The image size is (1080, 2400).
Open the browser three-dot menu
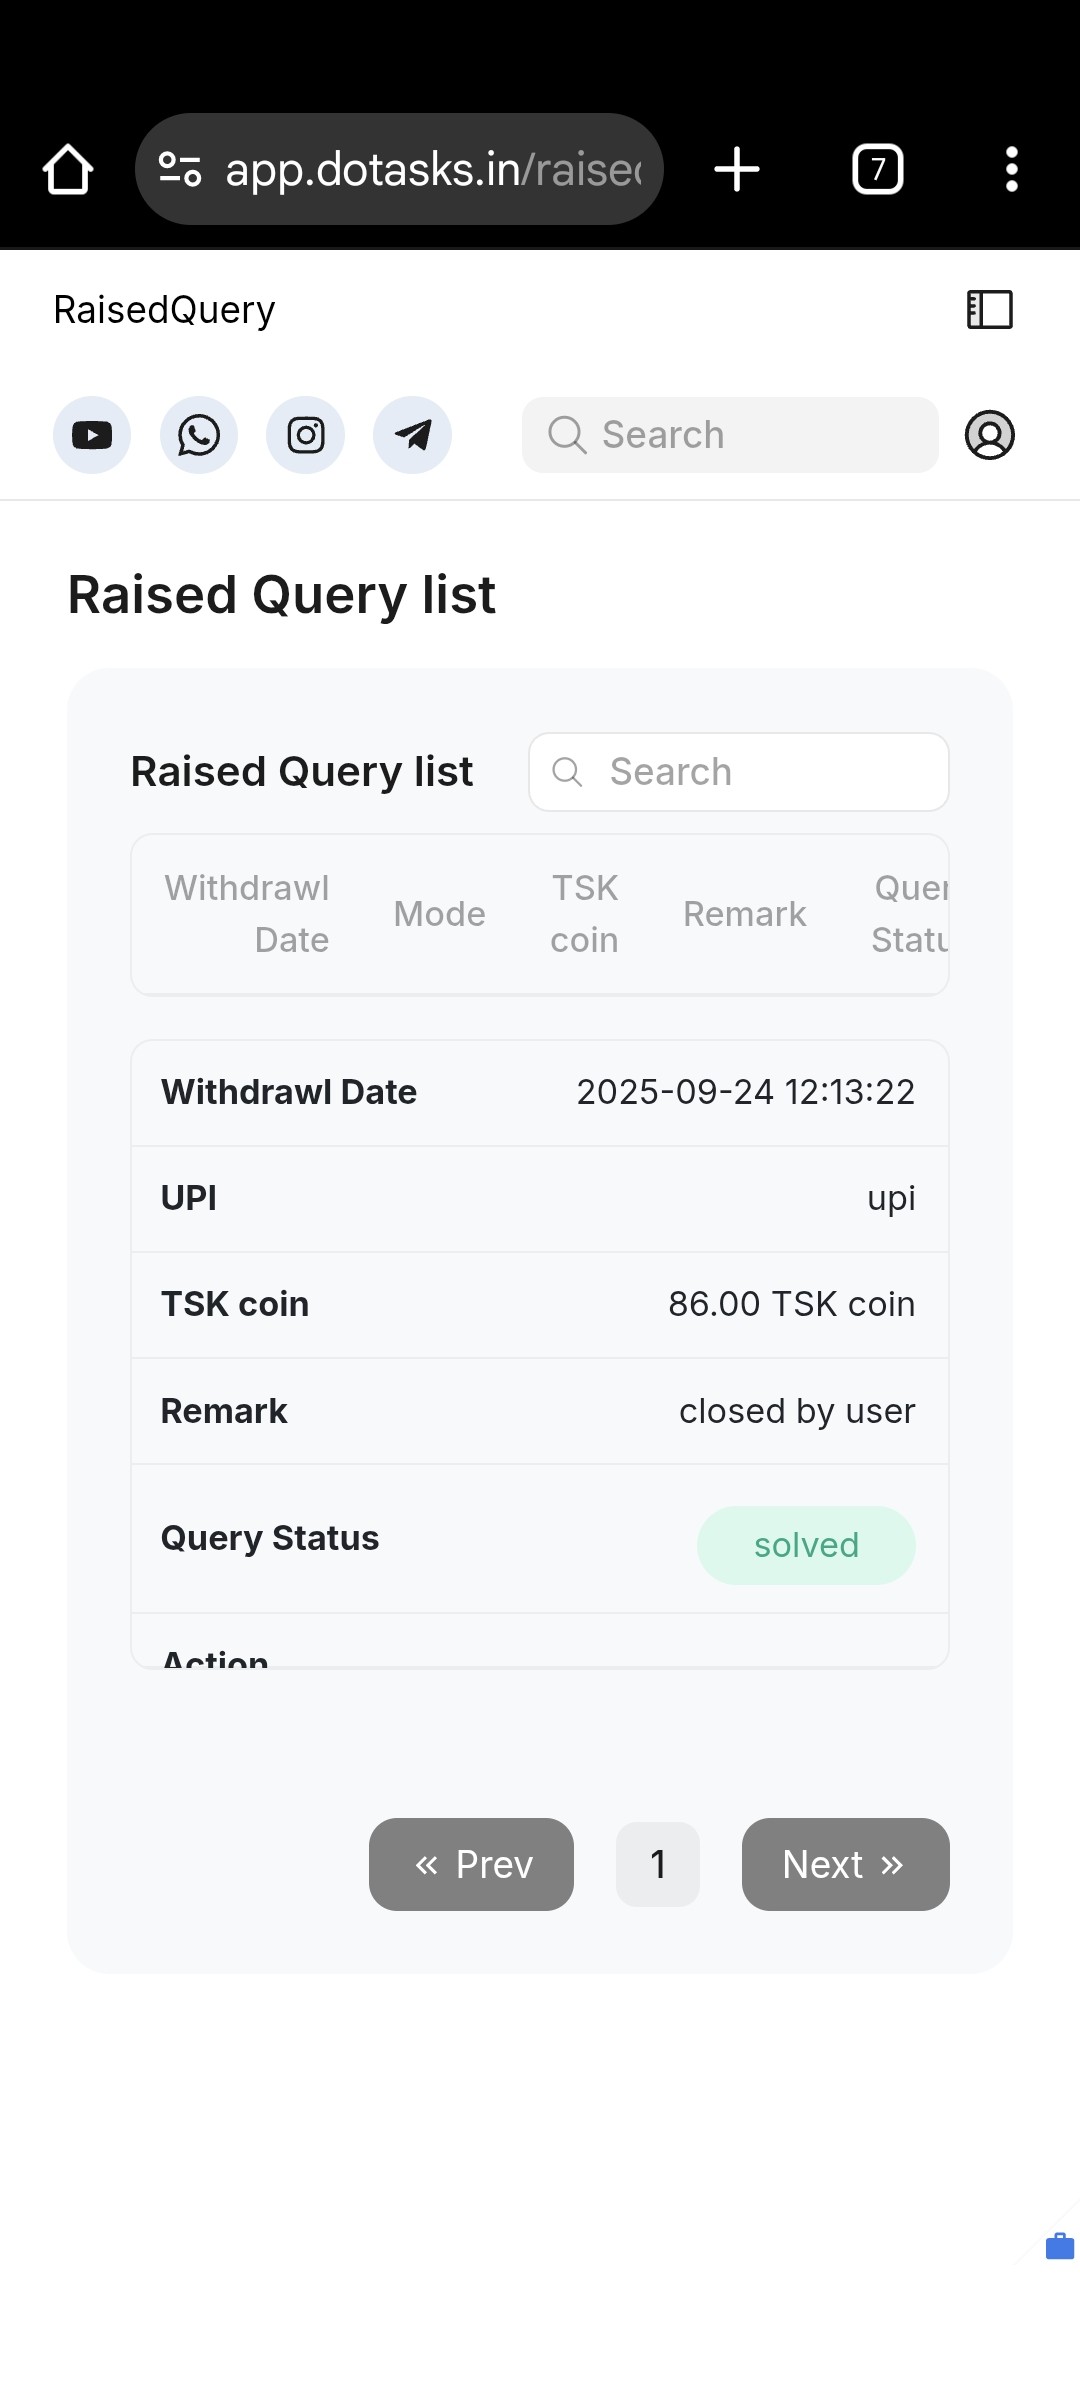click(x=1011, y=169)
